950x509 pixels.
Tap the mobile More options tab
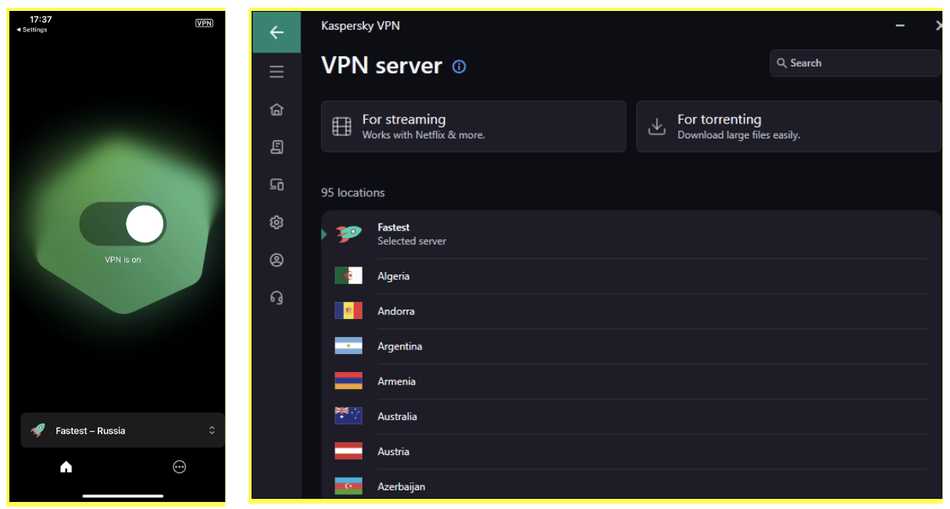(179, 466)
